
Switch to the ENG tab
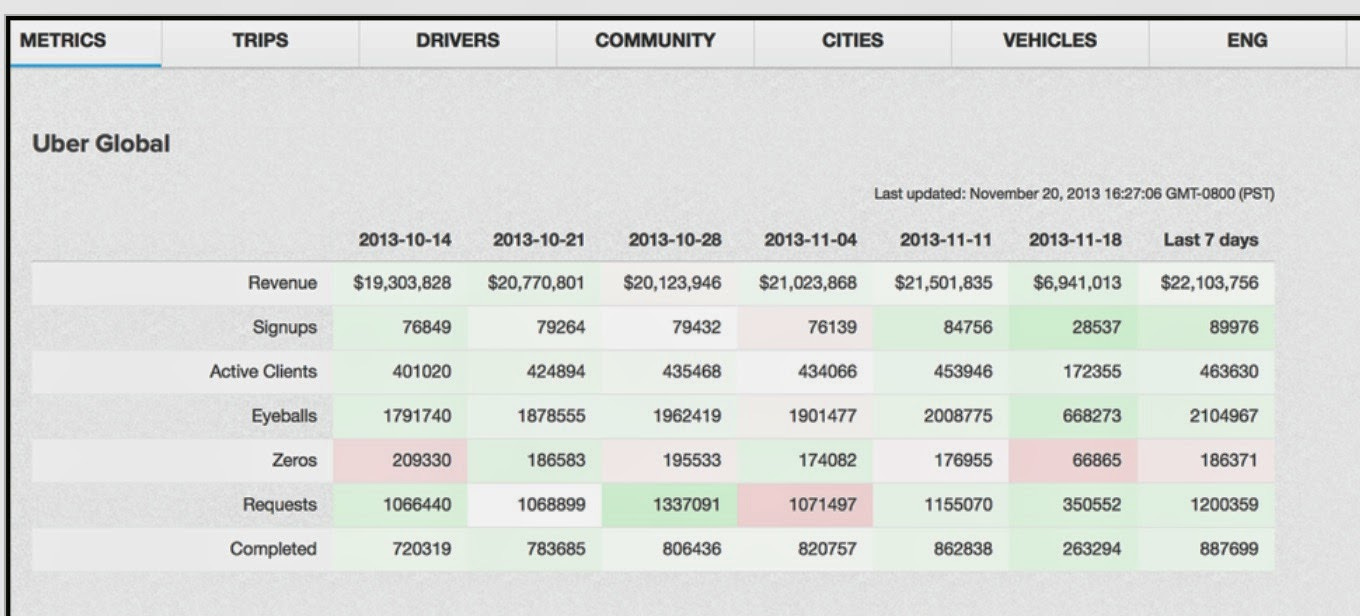(1246, 42)
